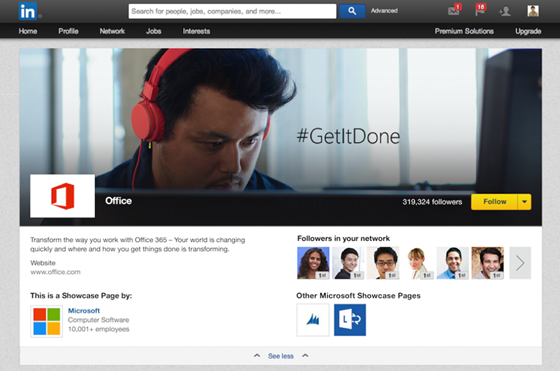Open Premium Solutions menu
The height and width of the screenshot is (371, 560).
tap(464, 31)
